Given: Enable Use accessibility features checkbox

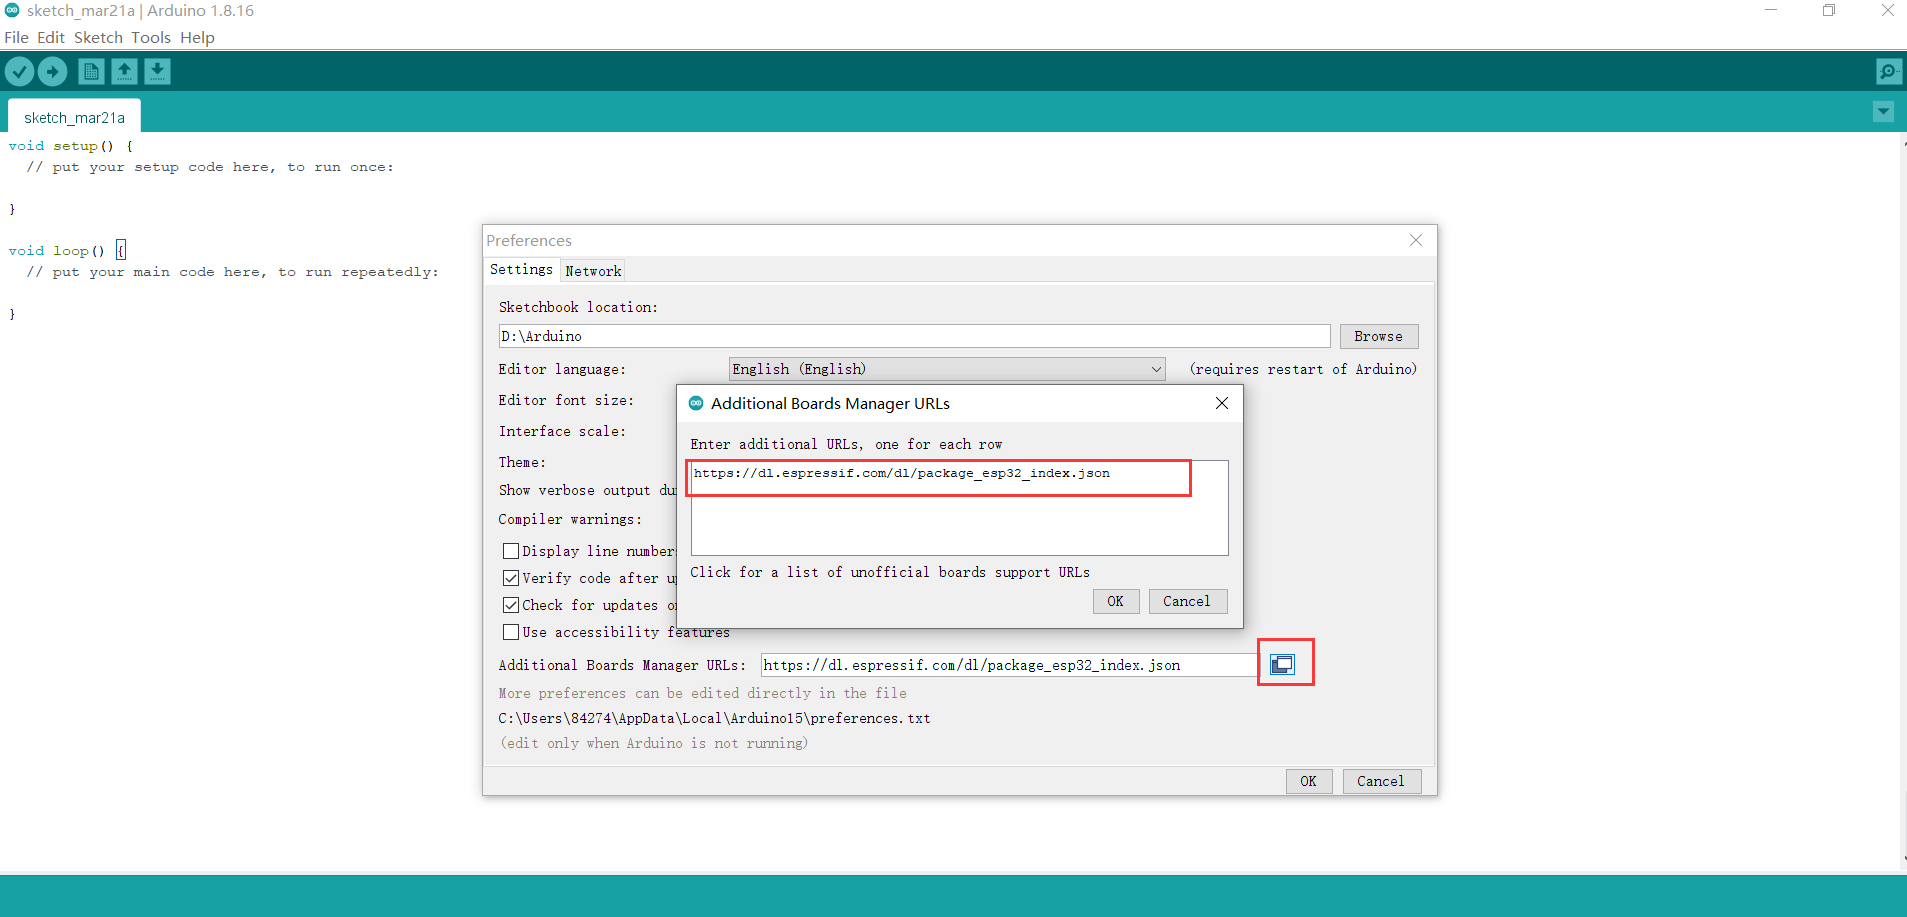Looking at the screenshot, I should (x=511, y=632).
